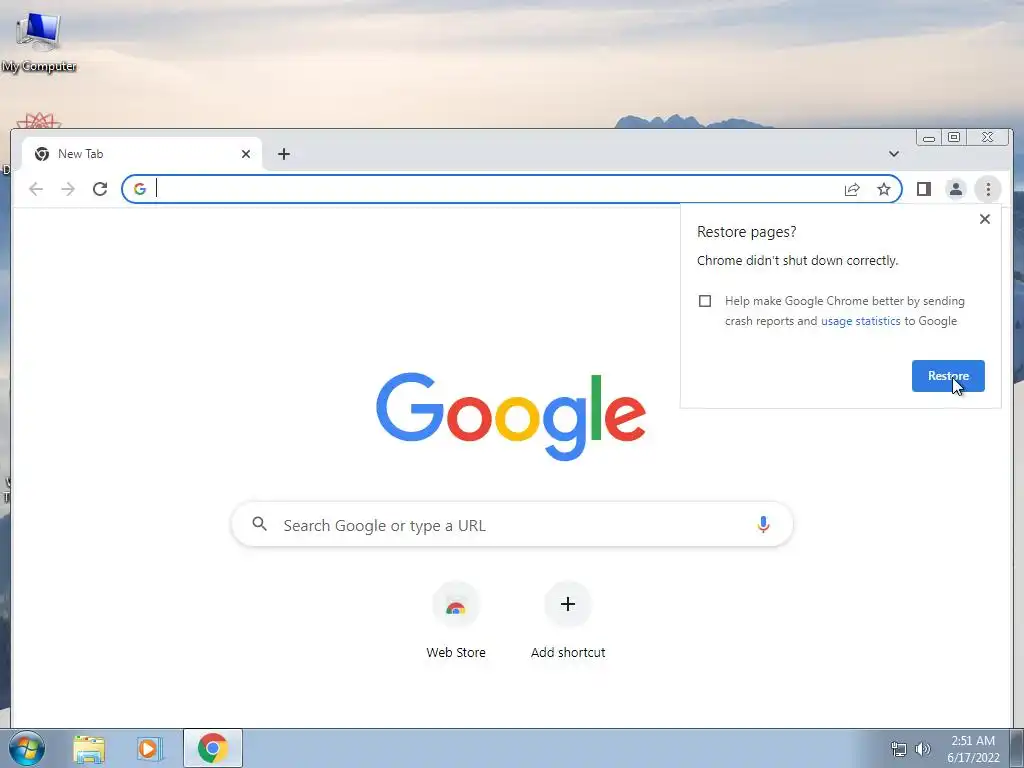This screenshot has height=768, width=1024.
Task: Open a new tab with plus button
Action: [x=283, y=154]
